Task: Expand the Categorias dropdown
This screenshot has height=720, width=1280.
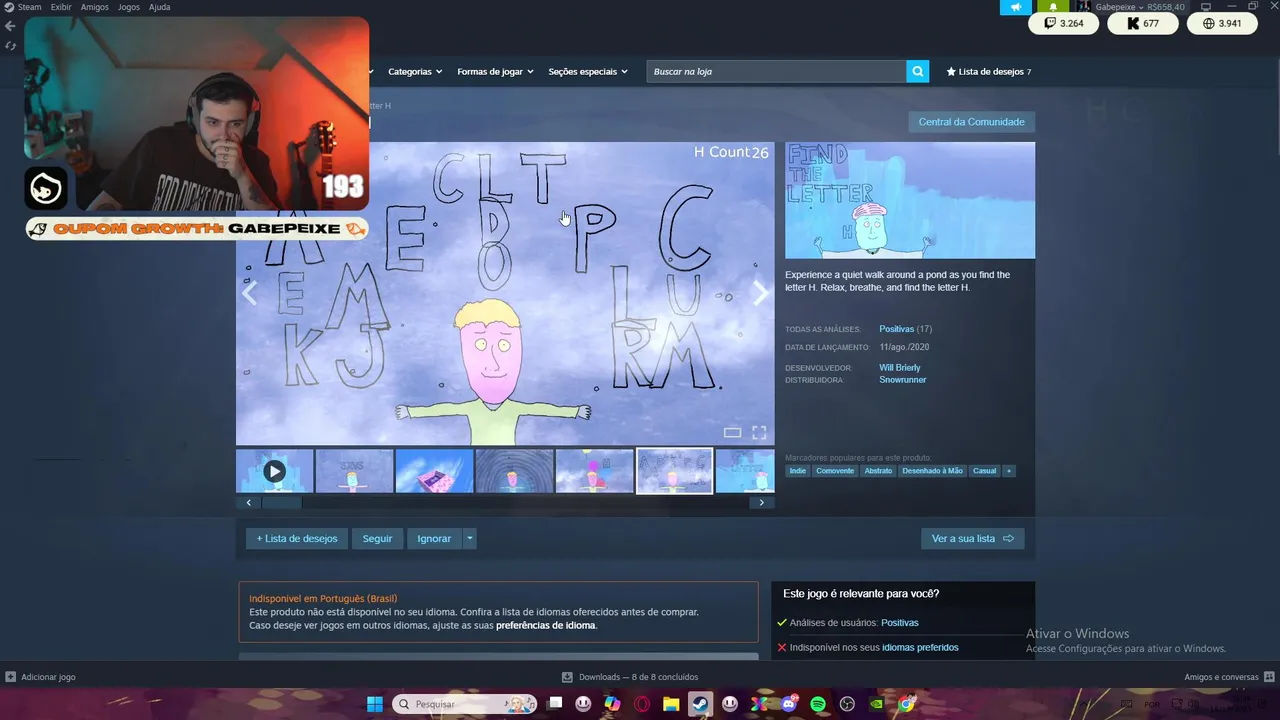Action: [415, 72]
